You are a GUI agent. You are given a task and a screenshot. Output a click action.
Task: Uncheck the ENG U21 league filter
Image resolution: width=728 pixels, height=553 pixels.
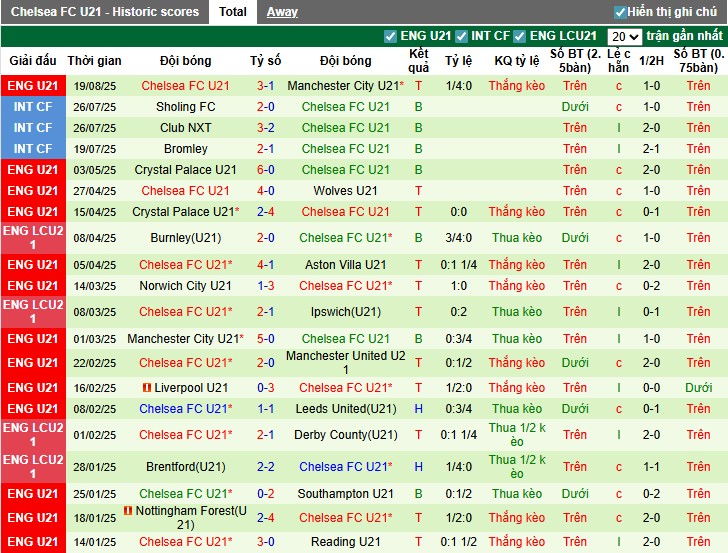[x=390, y=36]
